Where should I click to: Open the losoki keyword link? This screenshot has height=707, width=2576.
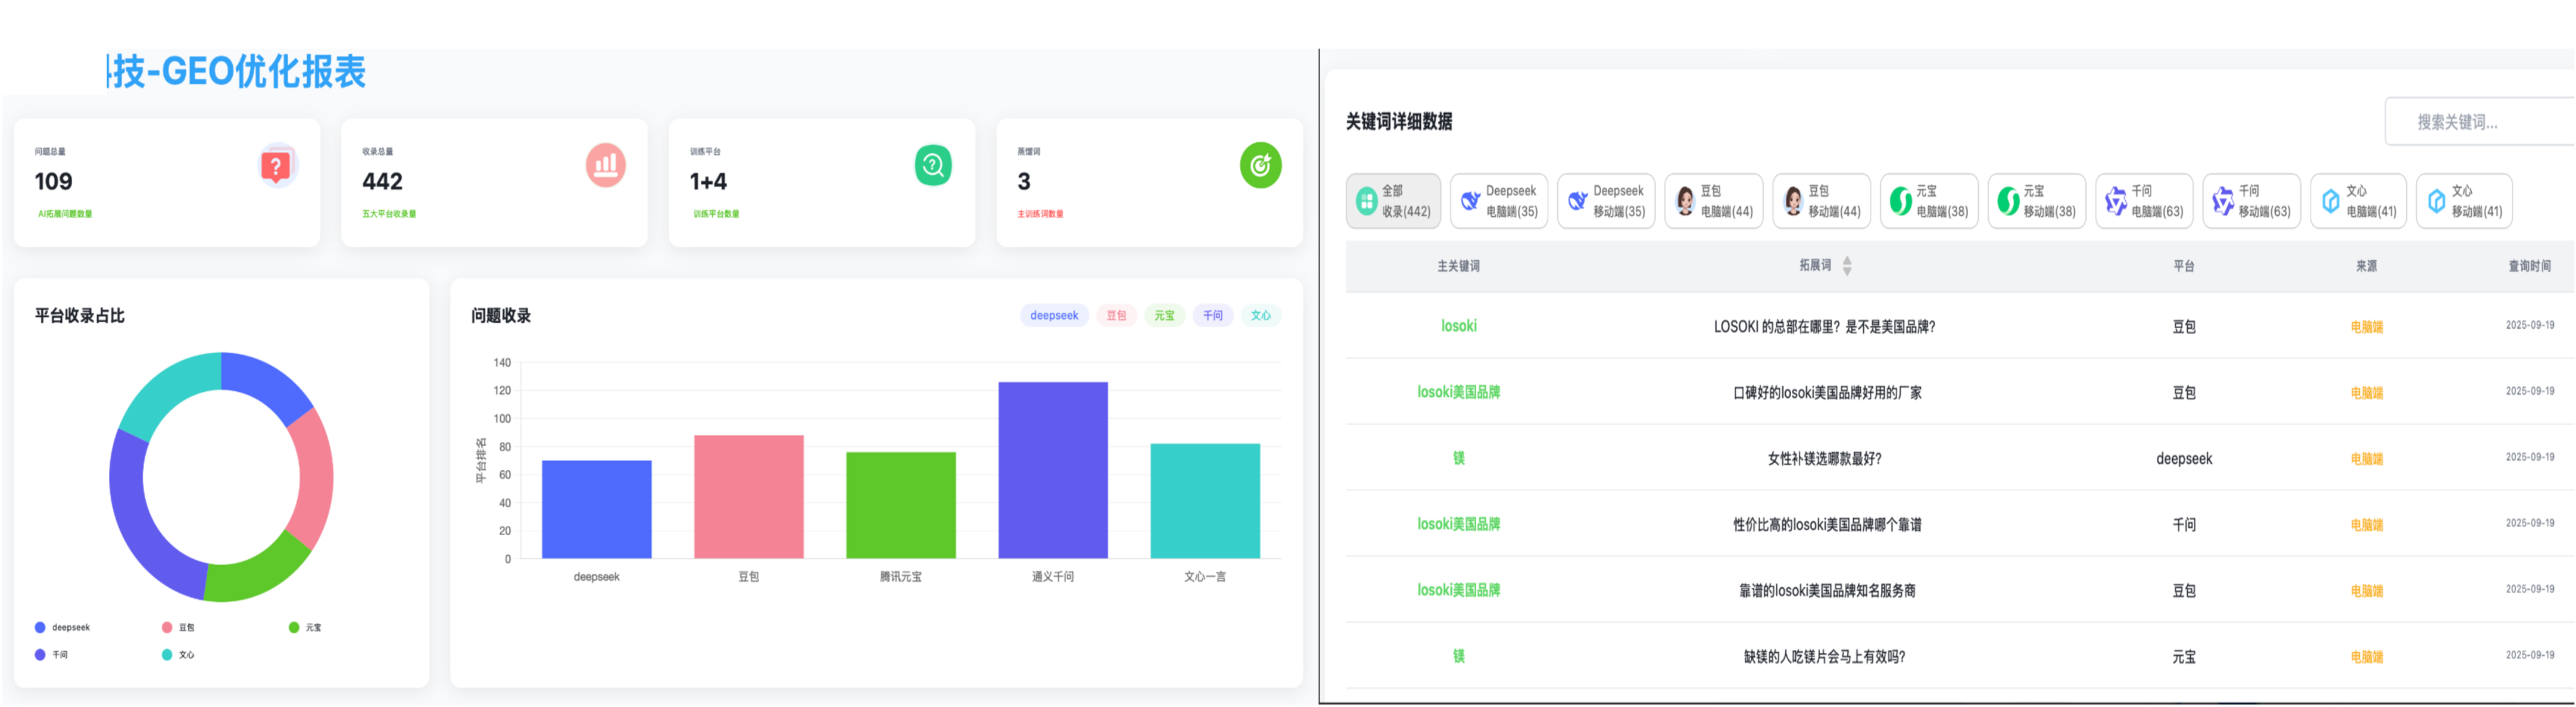point(1459,325)
